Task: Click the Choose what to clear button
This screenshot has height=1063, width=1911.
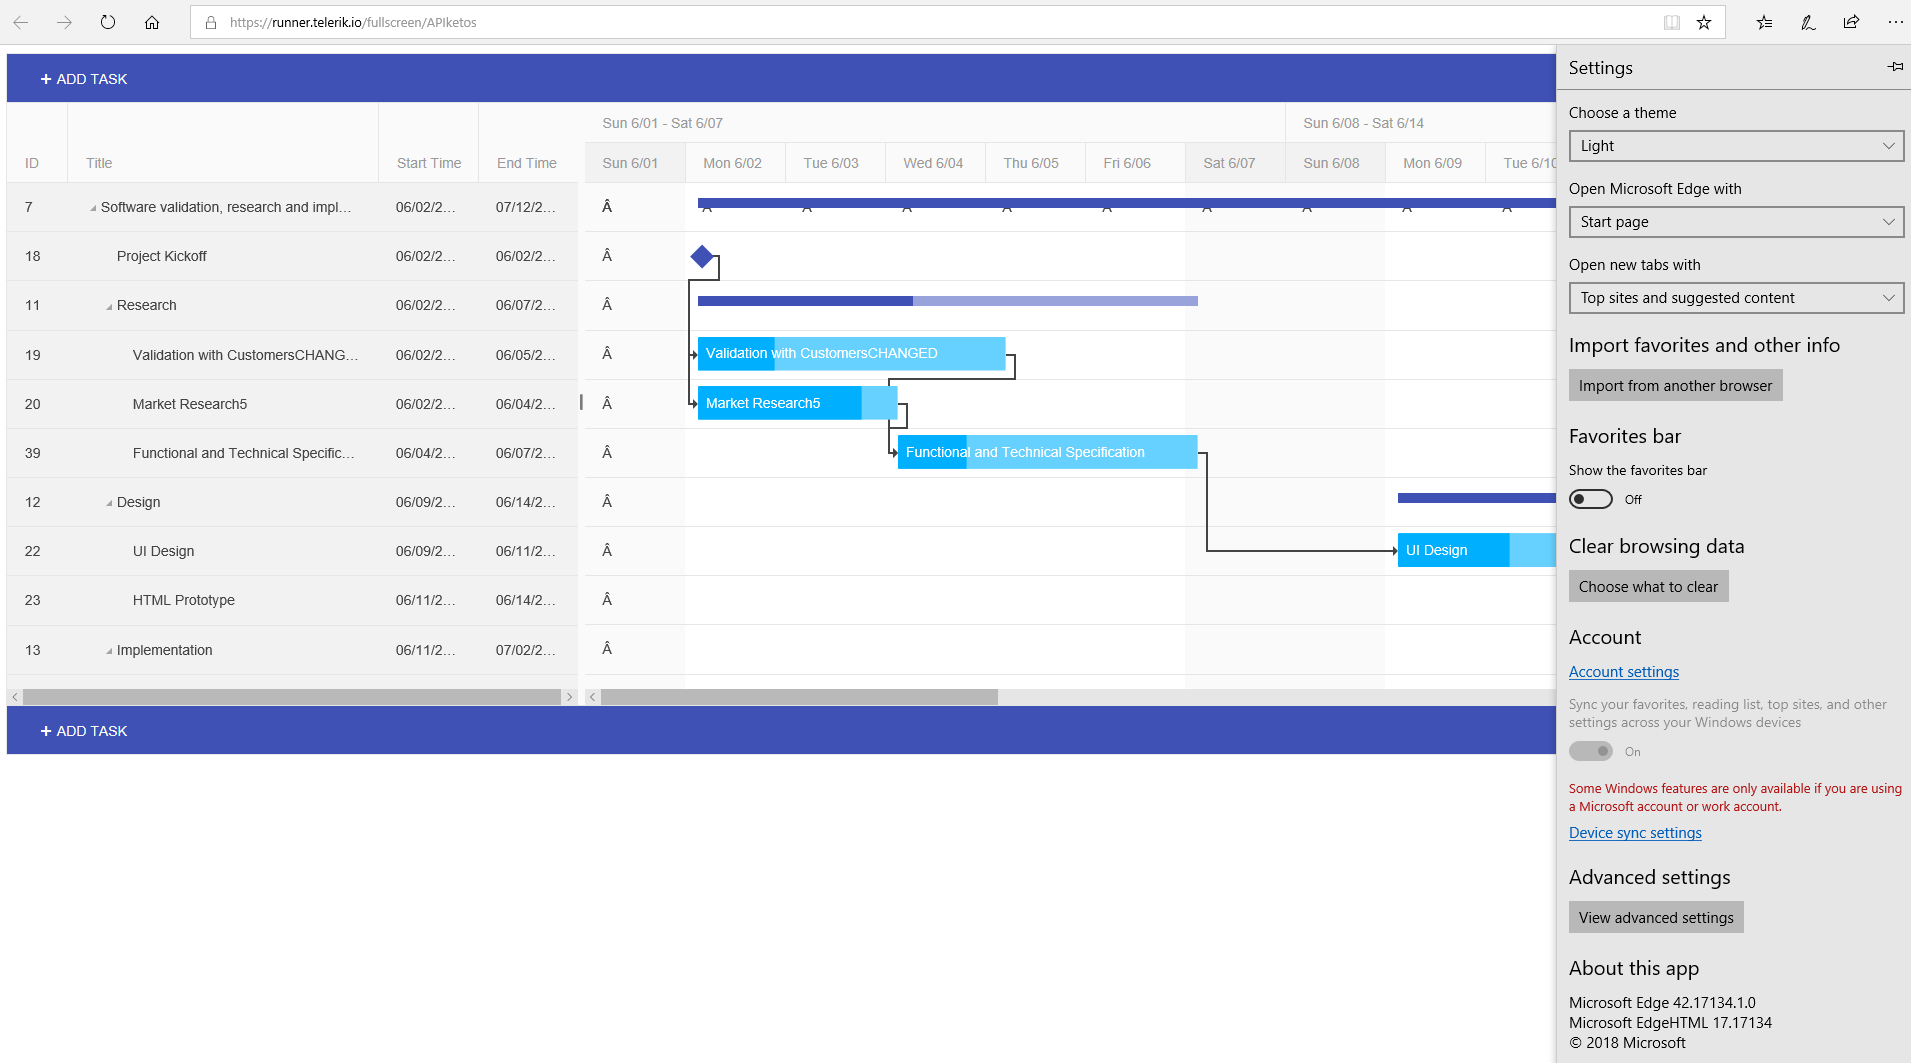Action: pyautogui.click(x=1648, y=586)
